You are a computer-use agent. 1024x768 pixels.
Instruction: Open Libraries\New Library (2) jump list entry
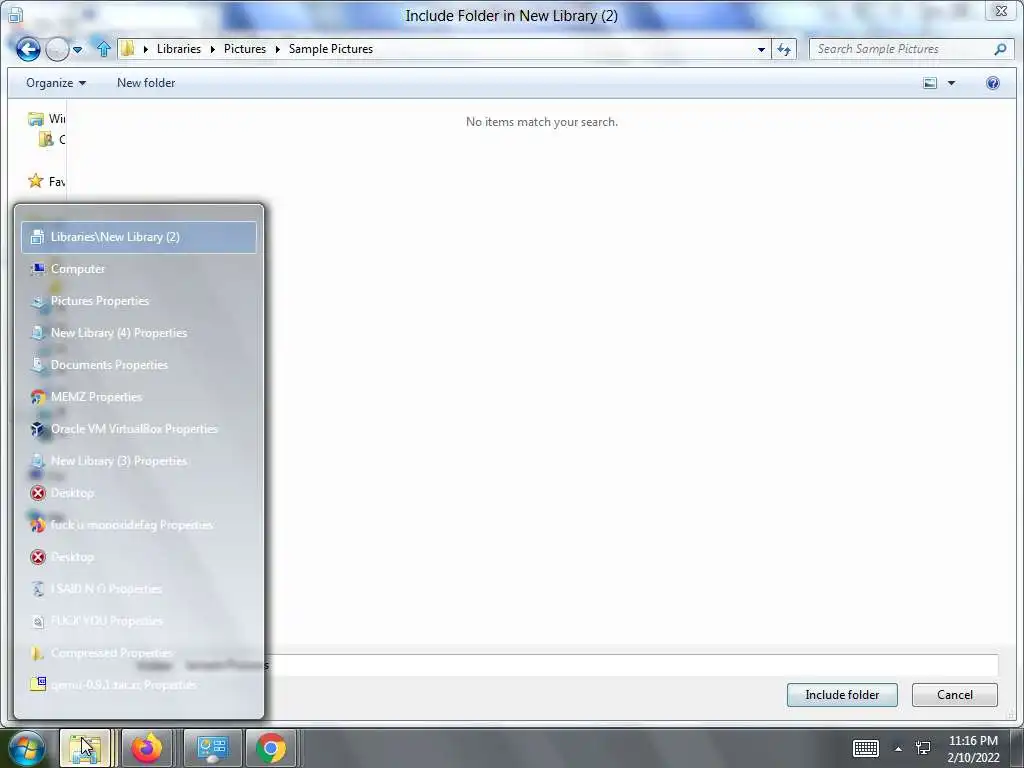coord(139,237)
